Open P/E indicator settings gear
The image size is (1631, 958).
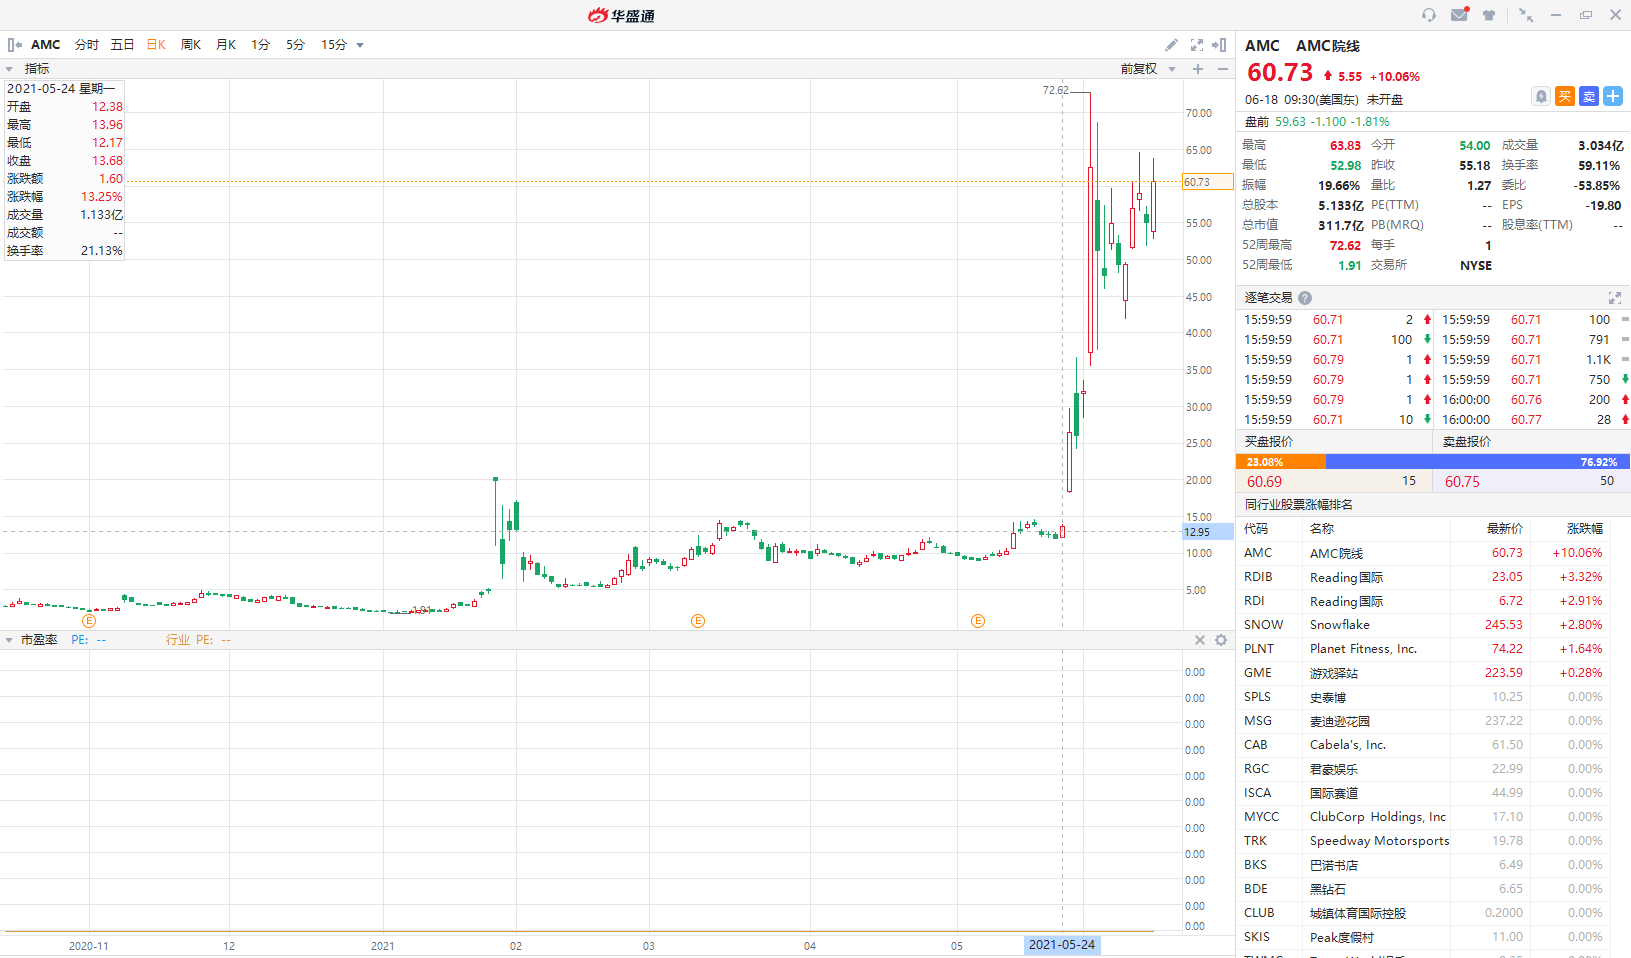pos(1221,640)
